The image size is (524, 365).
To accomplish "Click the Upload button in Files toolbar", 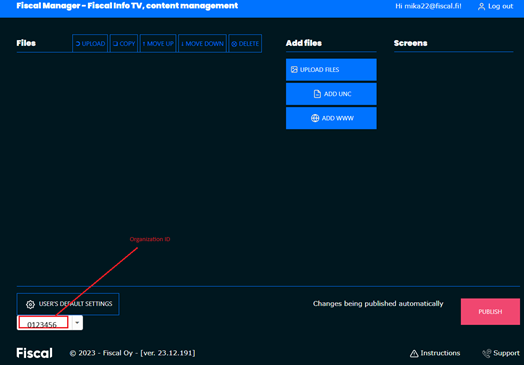I will [x=90, y=43].
